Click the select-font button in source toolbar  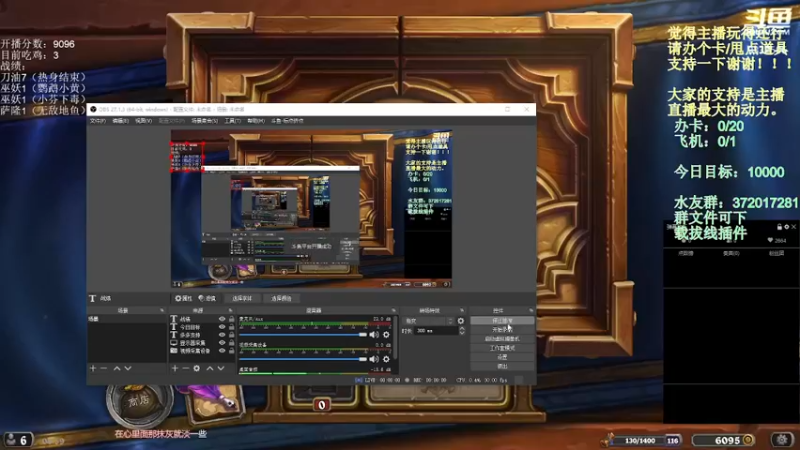tap(242, 298)
